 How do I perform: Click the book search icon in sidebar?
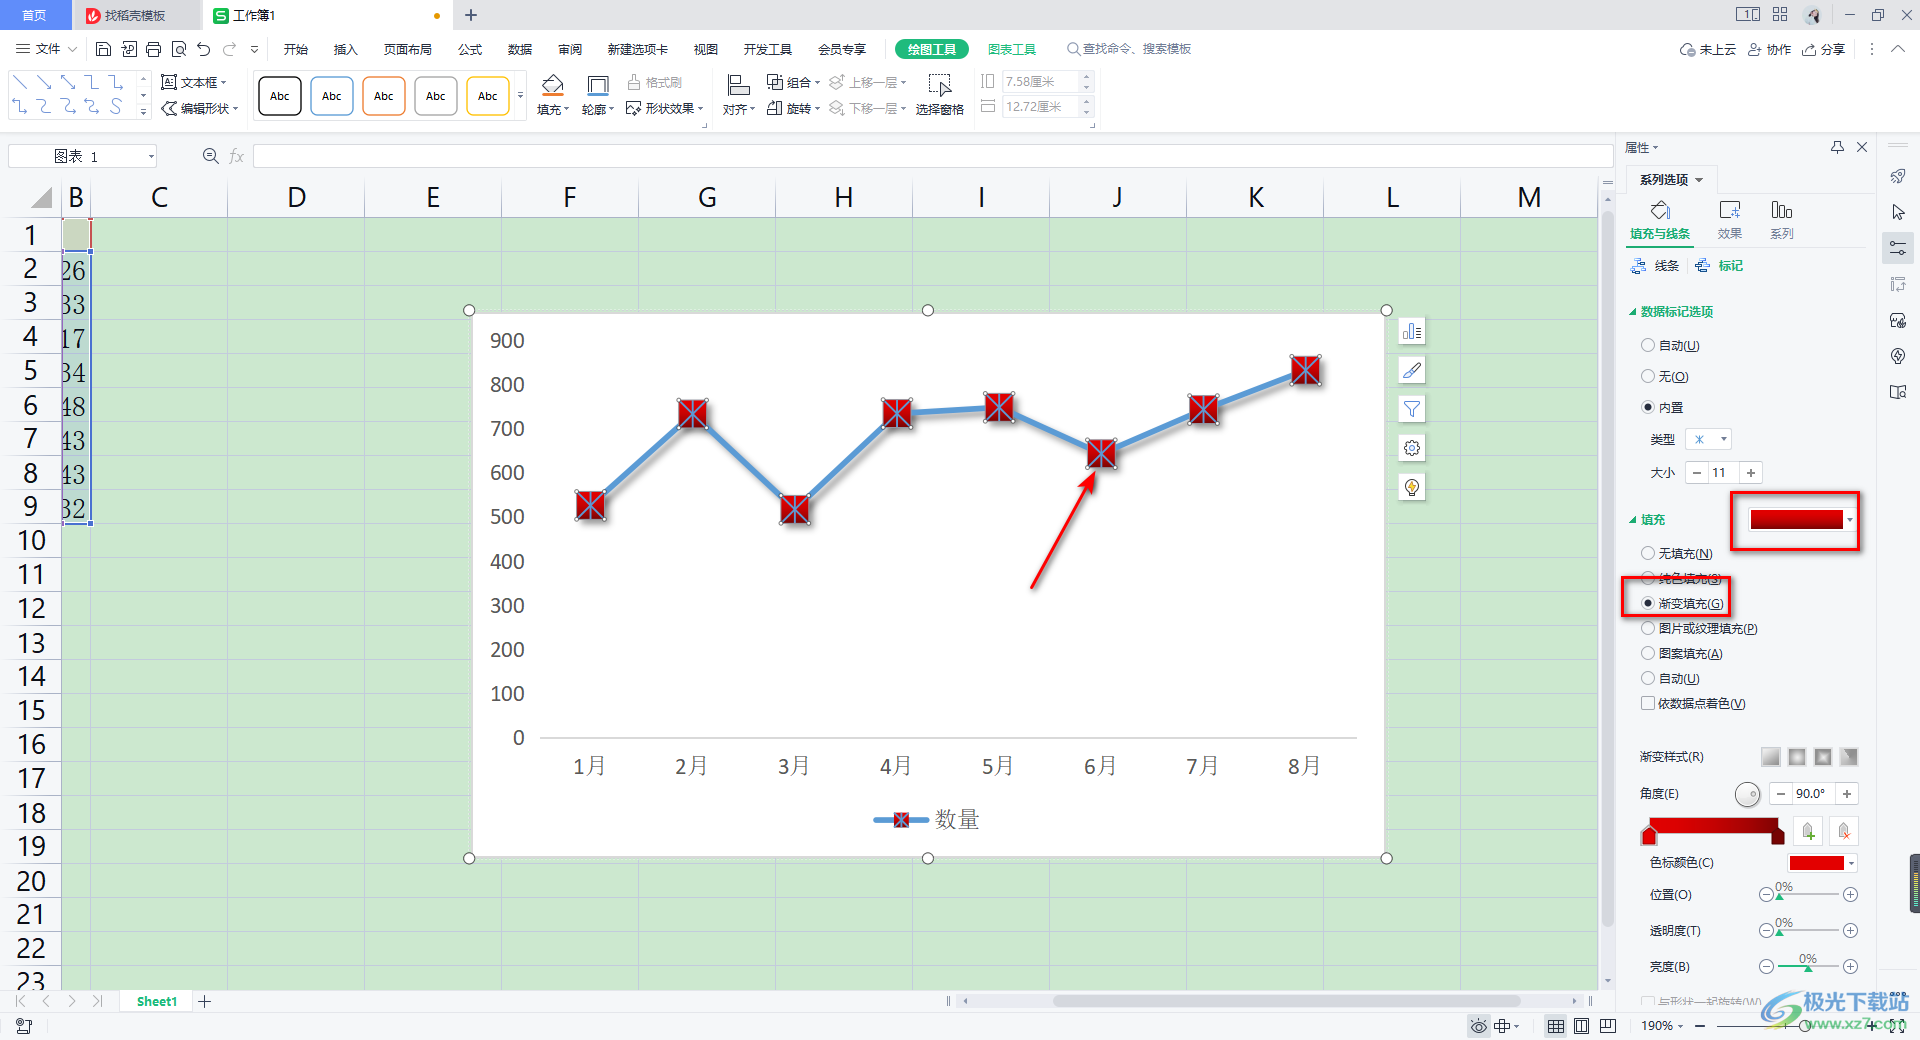coord(1898,392)
